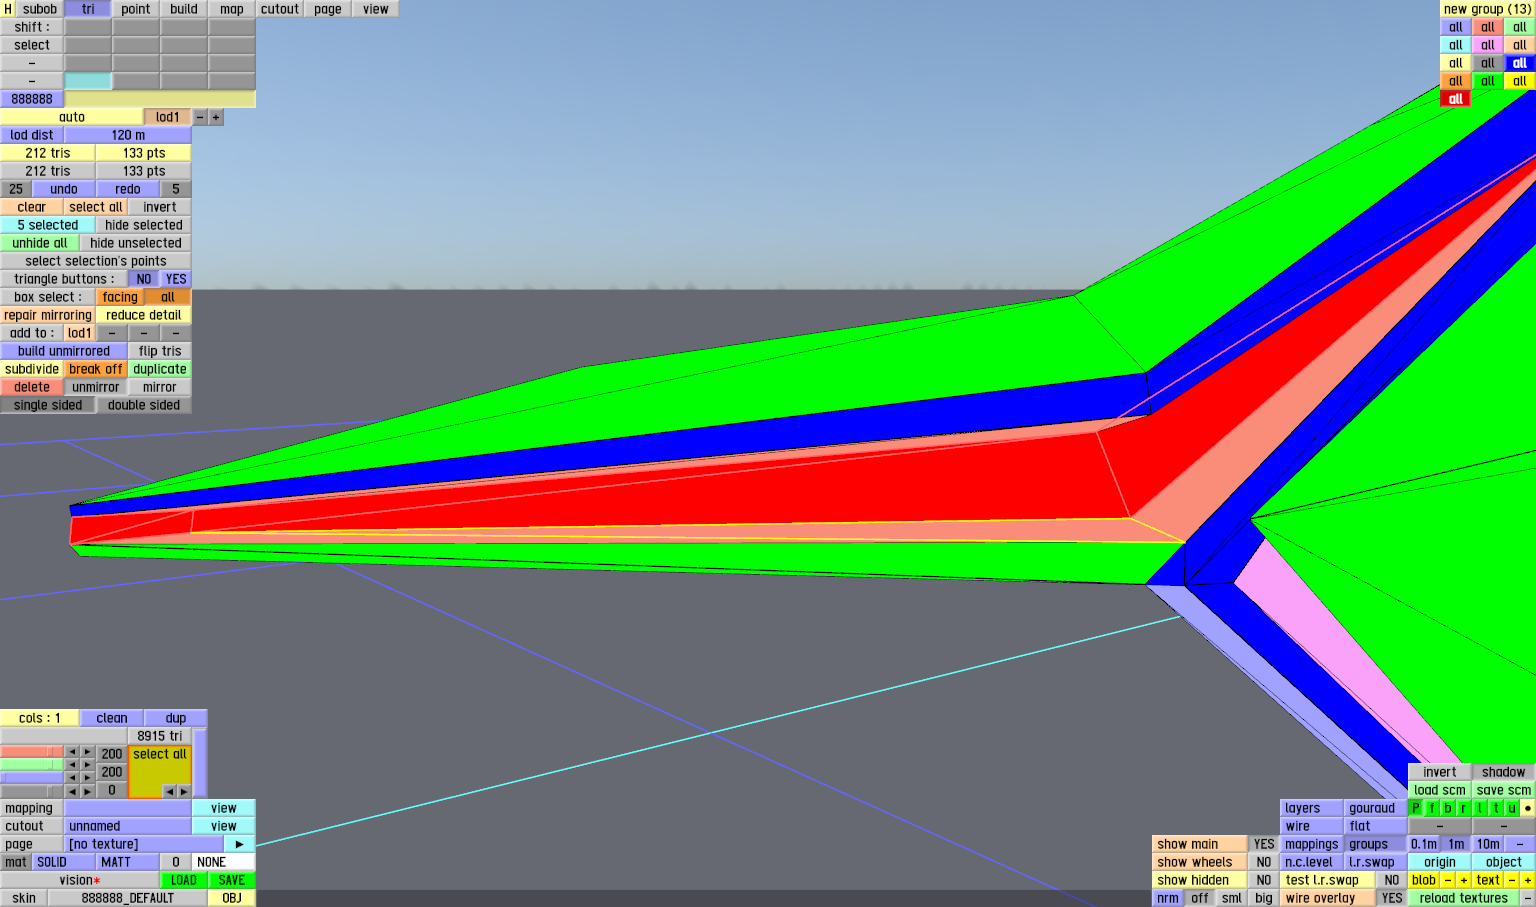Click hide selected
Screen dimensions: 1536x907
(144, 225)
